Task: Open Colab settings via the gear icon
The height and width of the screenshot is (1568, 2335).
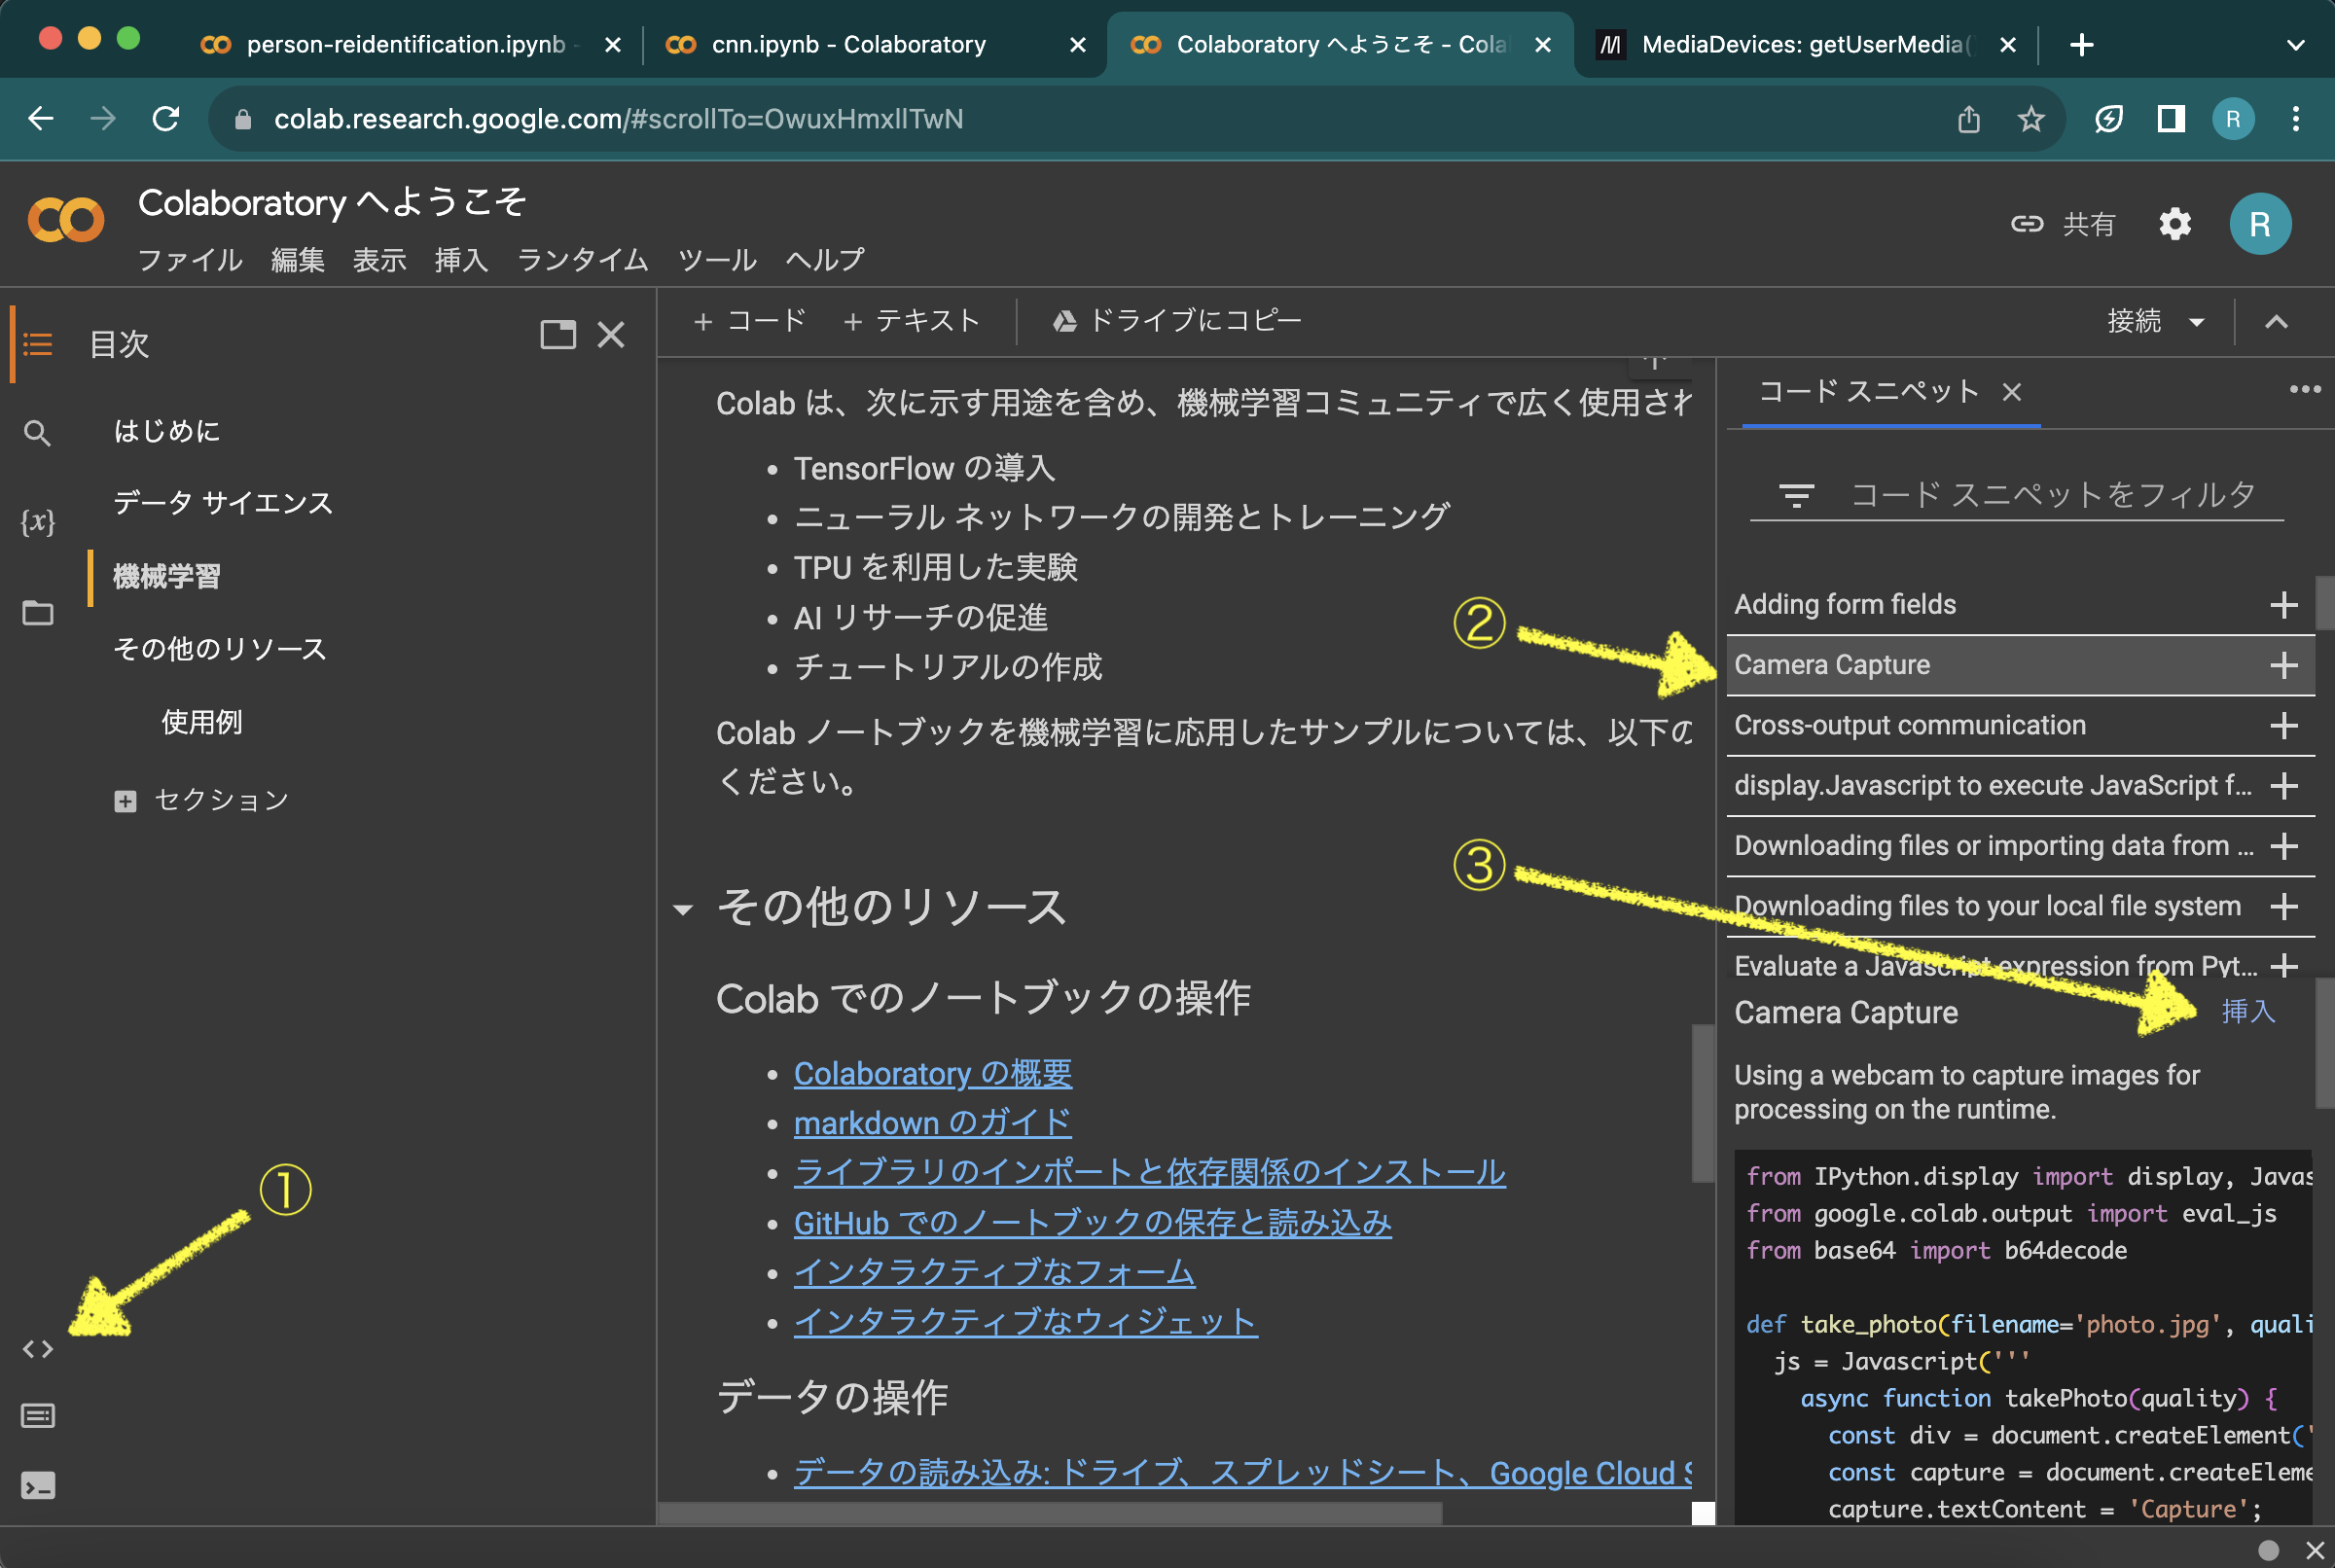Action: pyautogui.click(x=2175, y=224)
